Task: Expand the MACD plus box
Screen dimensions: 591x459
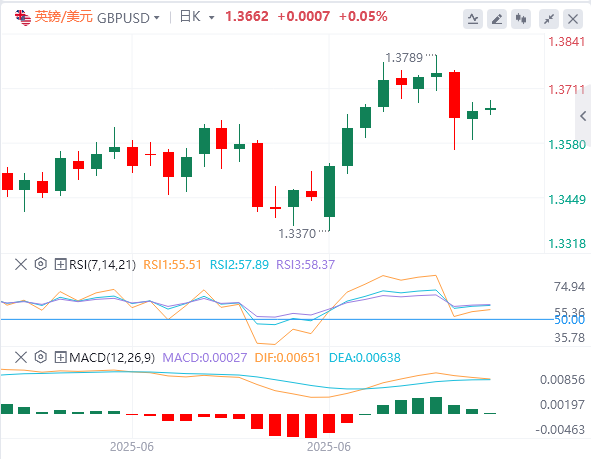Action: 60,357
